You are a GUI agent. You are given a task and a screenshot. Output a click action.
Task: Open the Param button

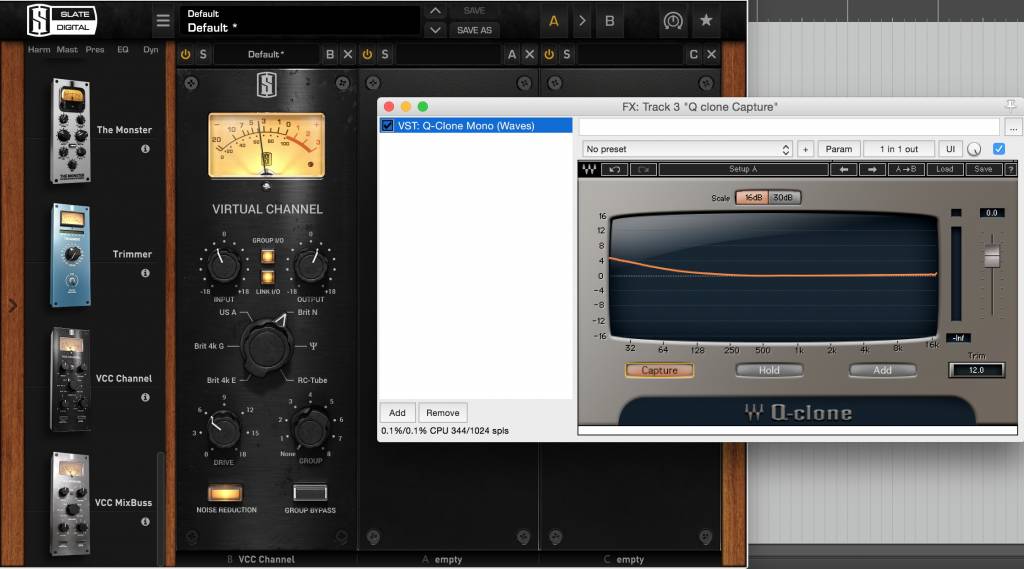(839, 149)
